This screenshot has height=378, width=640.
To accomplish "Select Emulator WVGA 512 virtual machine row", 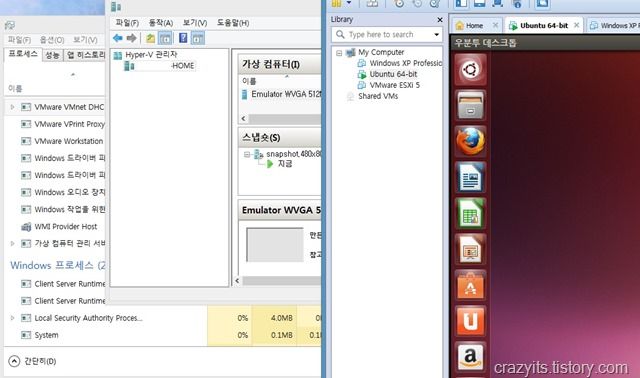I will (x=281, y=94).
